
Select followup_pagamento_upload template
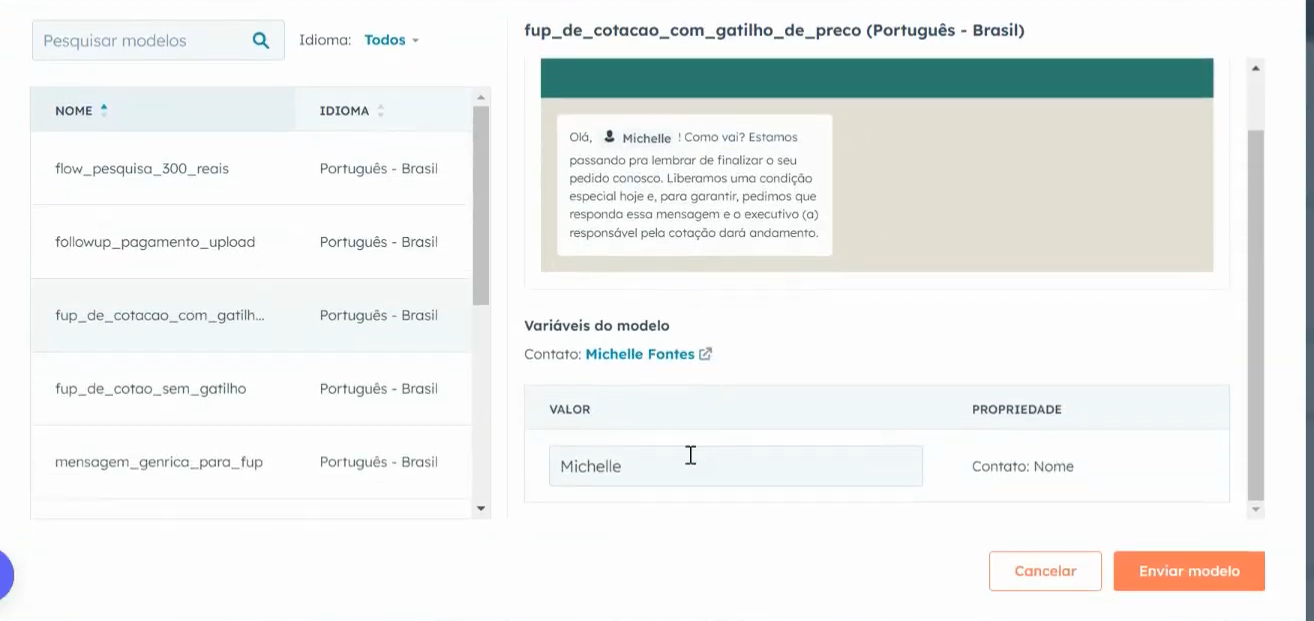[155, 242]
